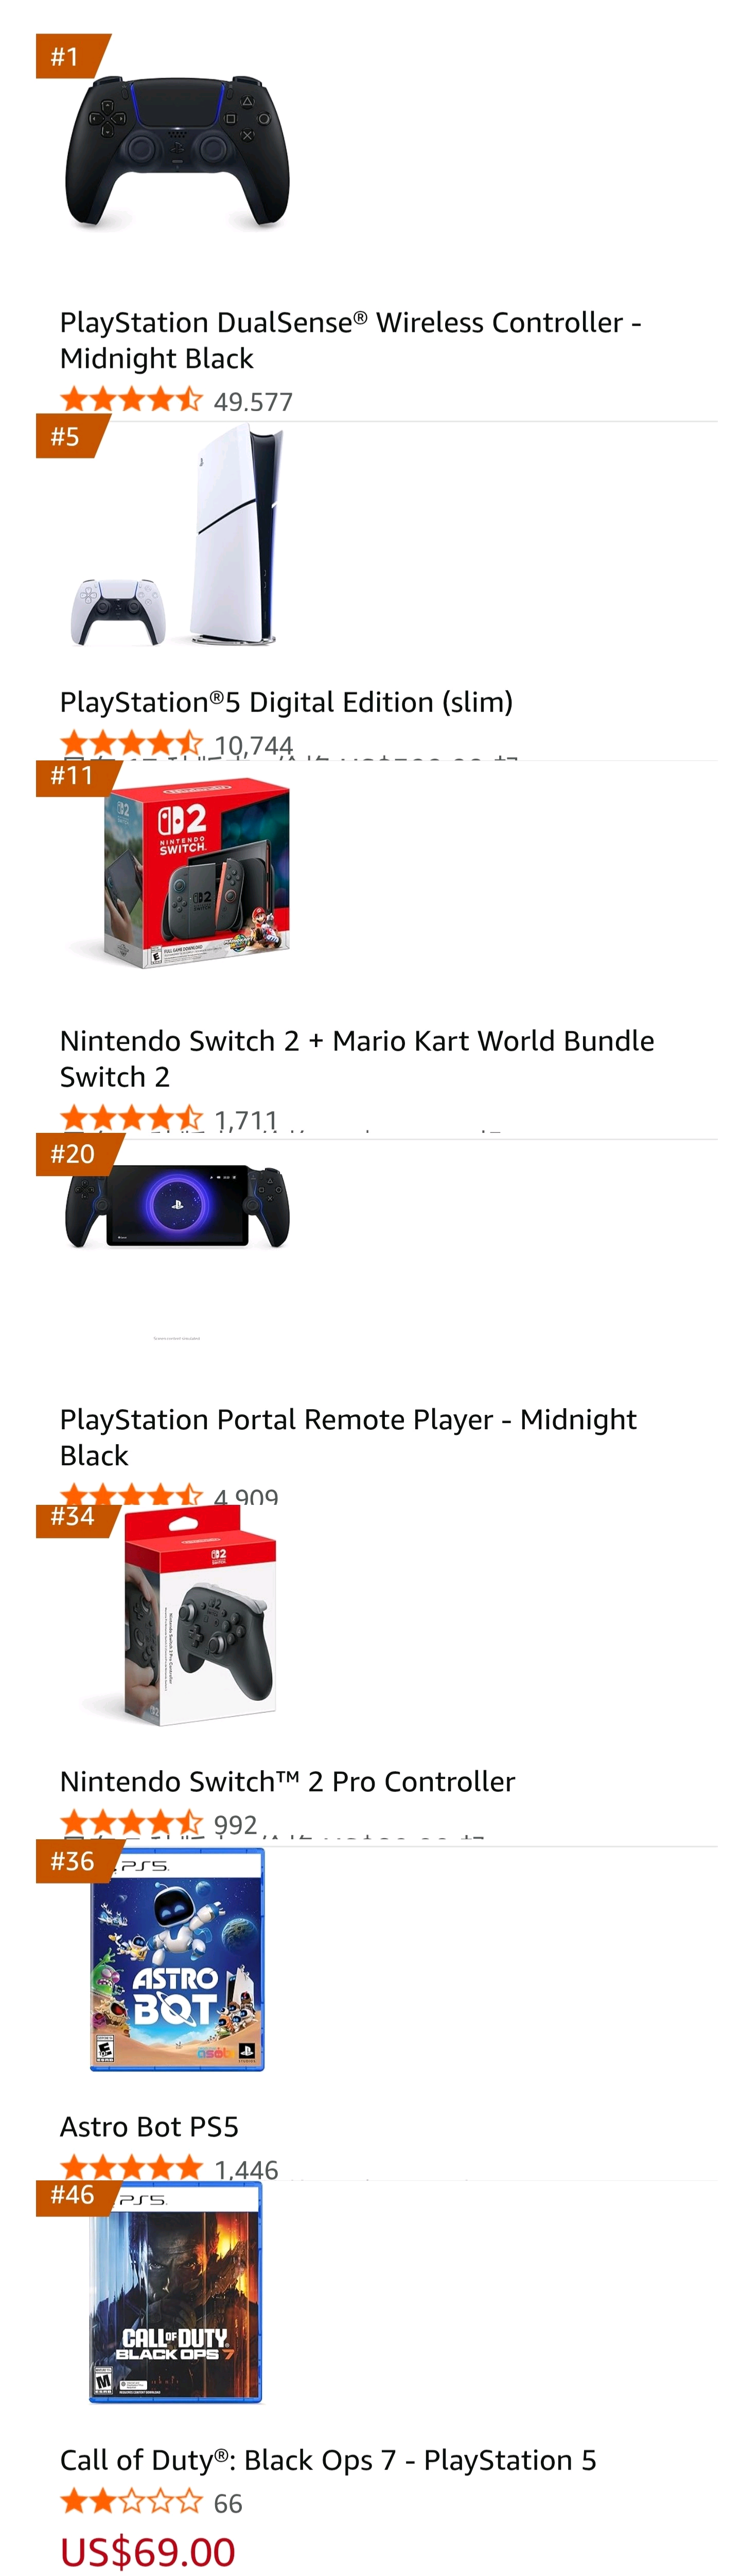Image resolution: width=741 pixels, height=2576 pixels.
Task: Click Nintendo Switch 2 Mario Kart World Bundle title
Action: click(x=356, y=1058)
